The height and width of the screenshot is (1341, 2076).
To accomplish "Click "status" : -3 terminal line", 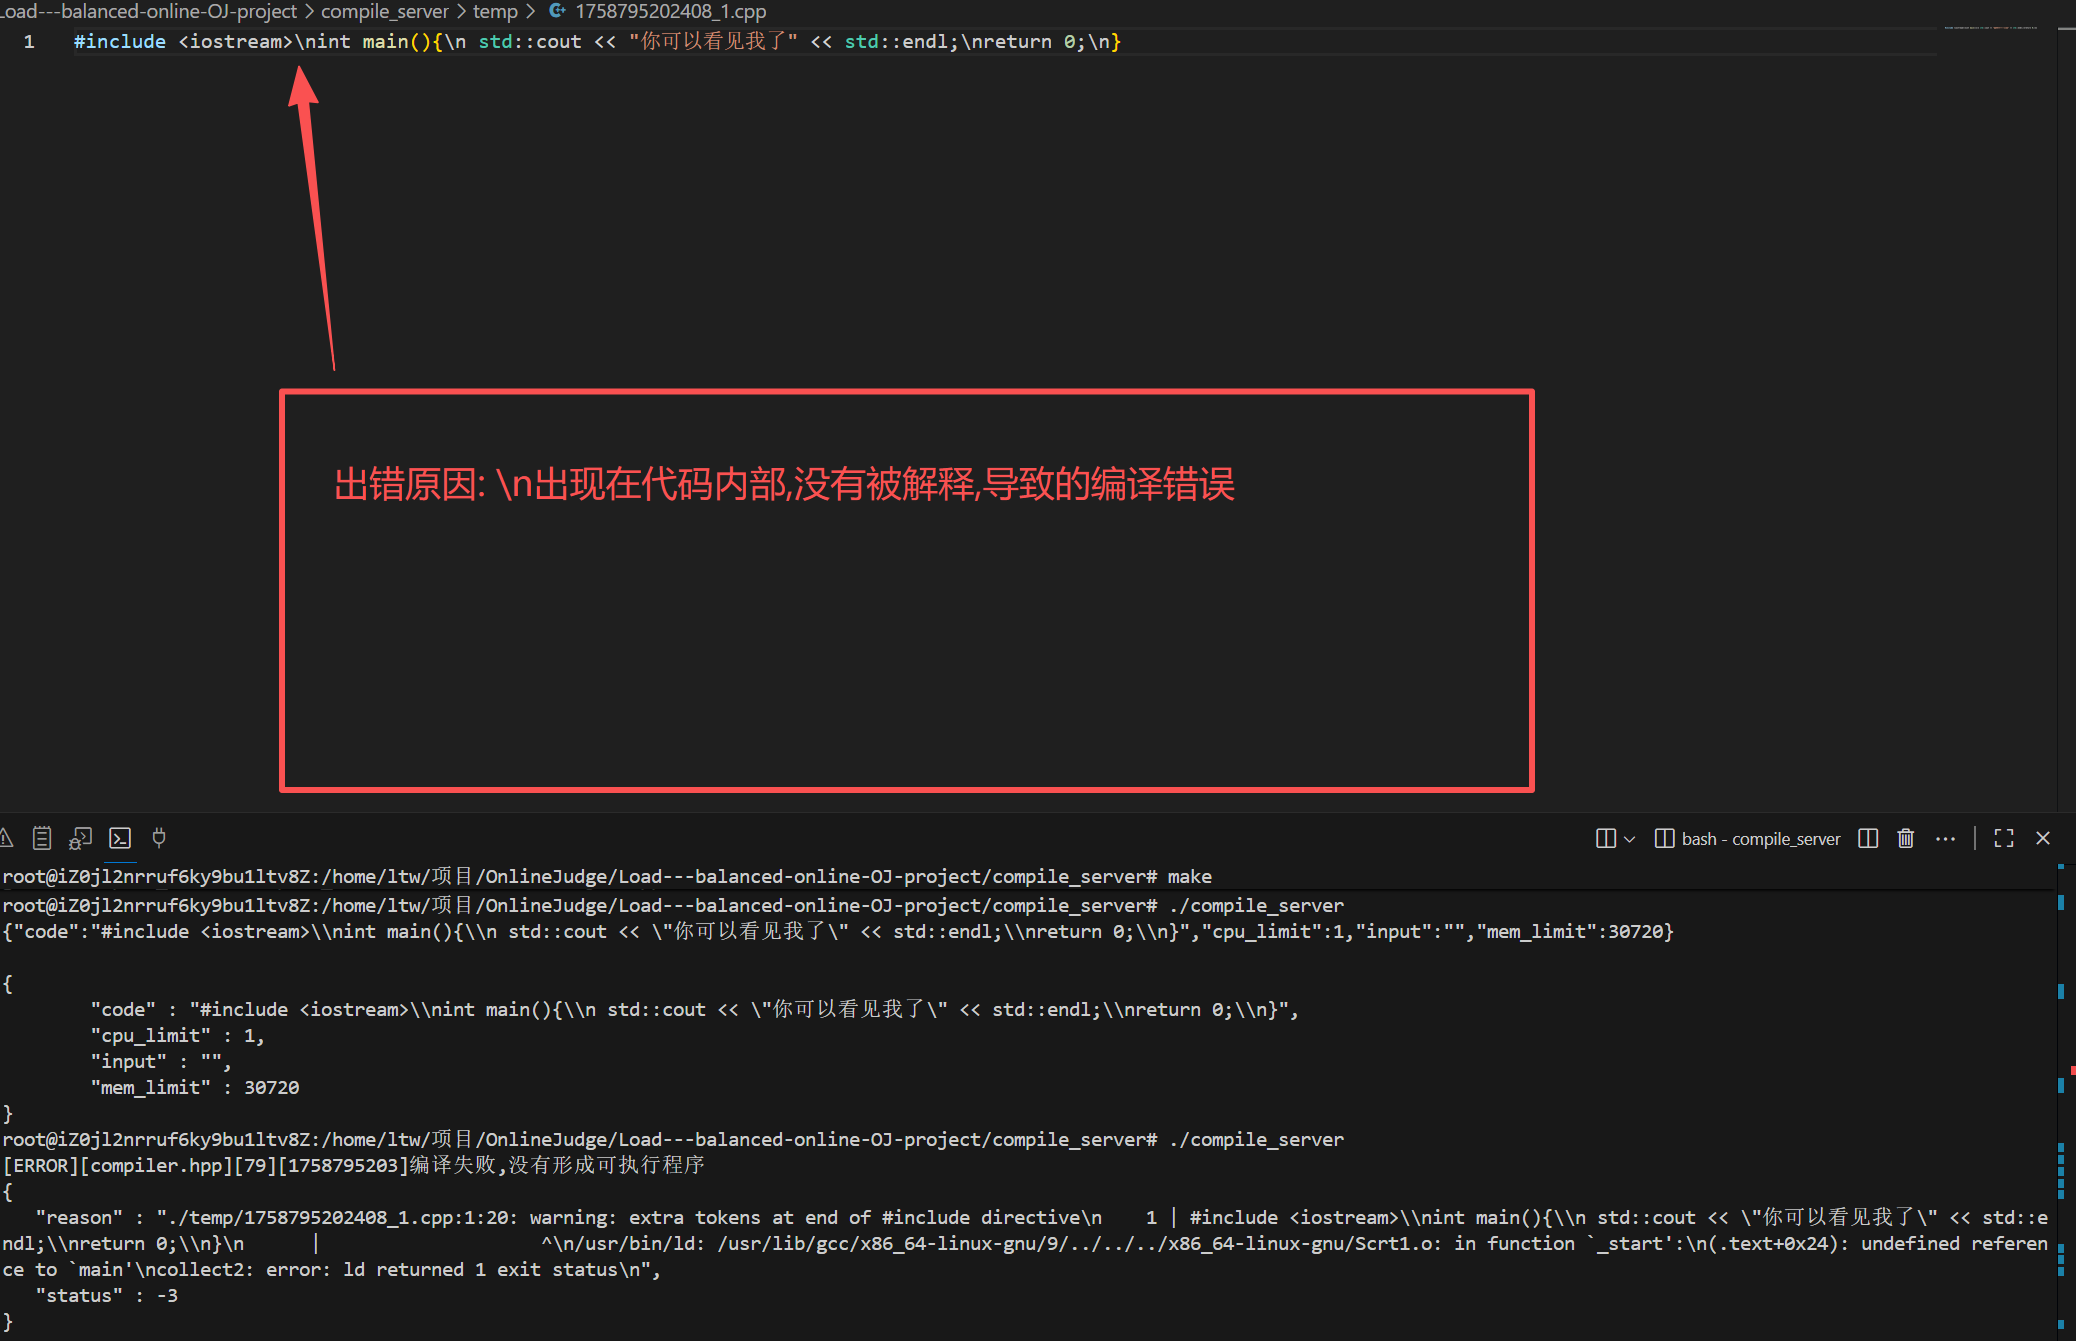I will coord(107,1296).
